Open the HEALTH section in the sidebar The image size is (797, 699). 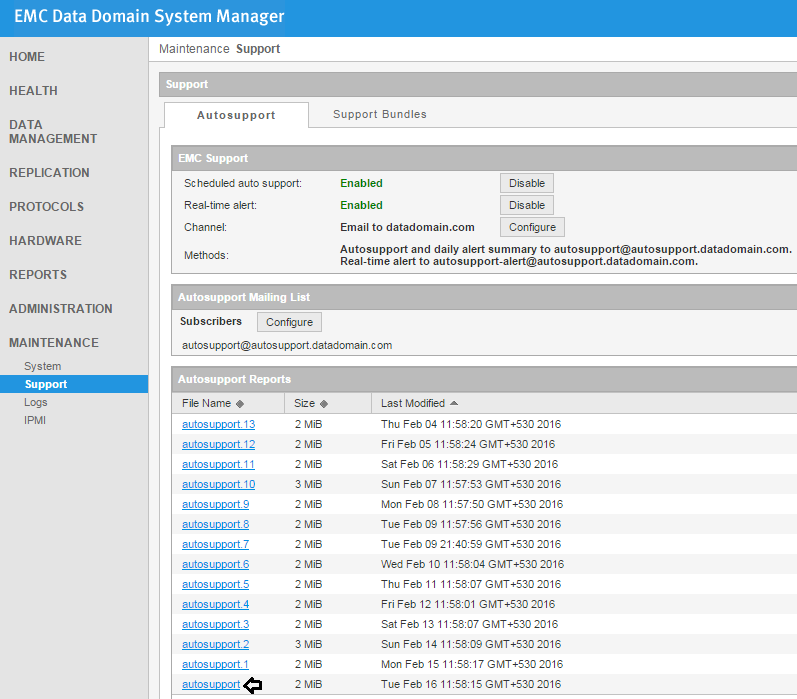[33, 91]
